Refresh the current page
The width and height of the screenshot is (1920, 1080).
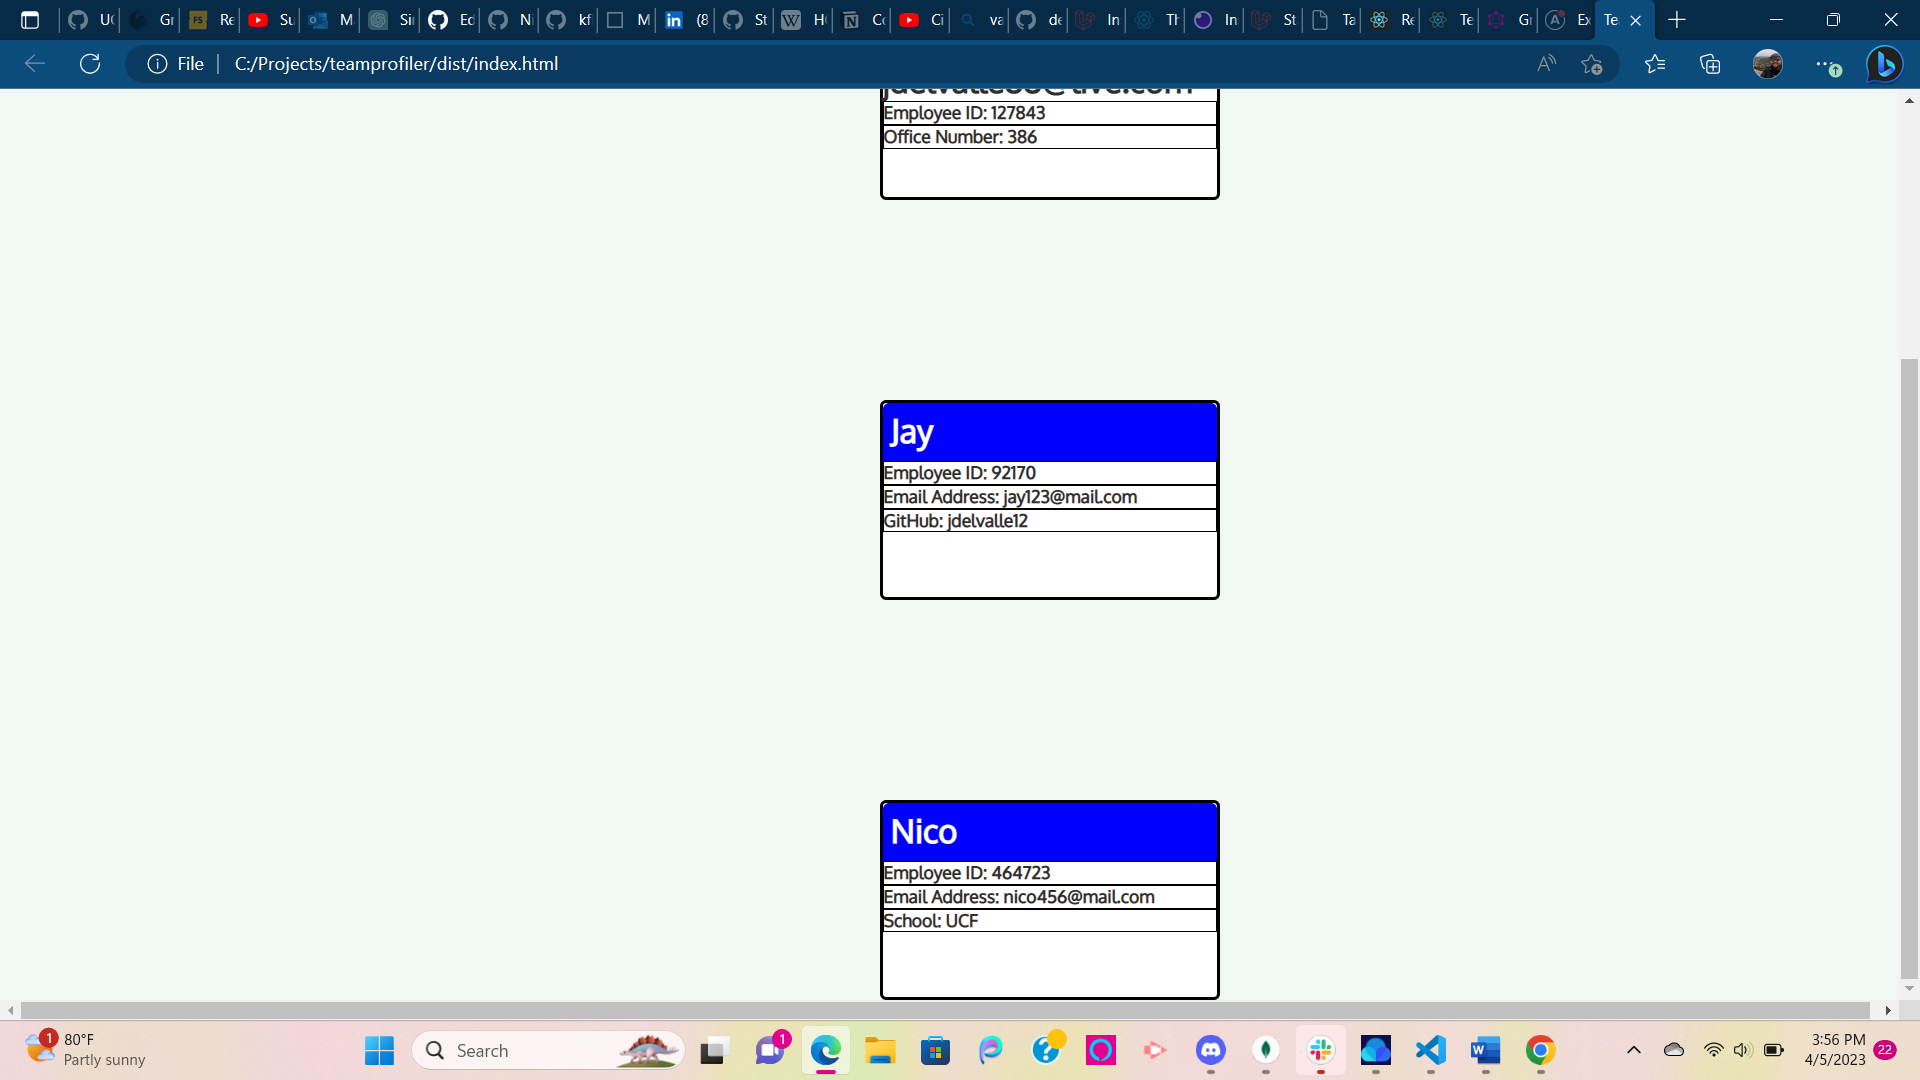[90, 63]
